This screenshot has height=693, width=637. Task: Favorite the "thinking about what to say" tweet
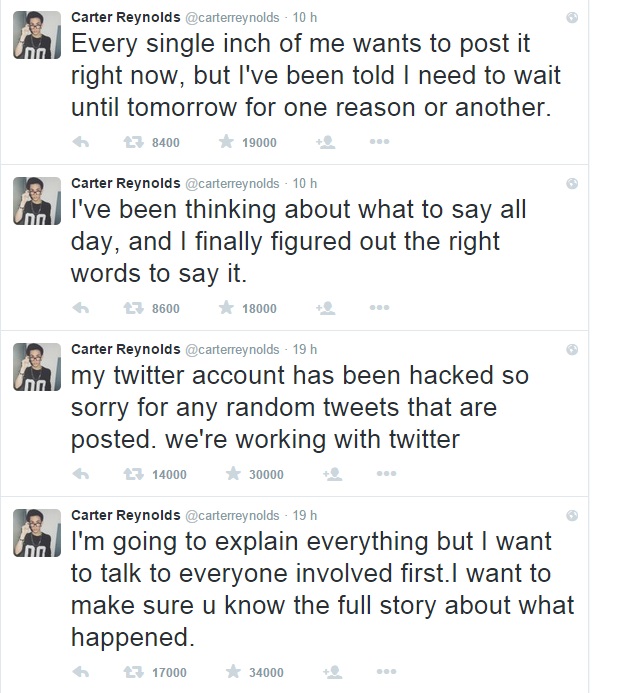point(227,308)
